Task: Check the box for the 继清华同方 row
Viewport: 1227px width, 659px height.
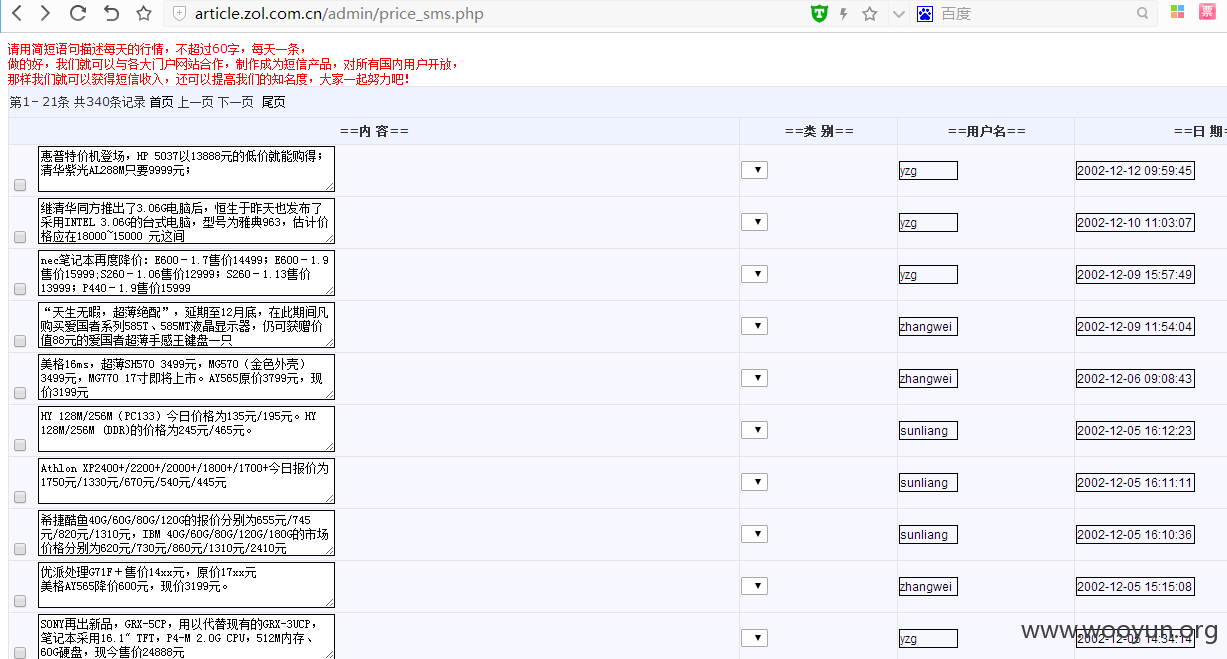Action: (x=20, y=237)
